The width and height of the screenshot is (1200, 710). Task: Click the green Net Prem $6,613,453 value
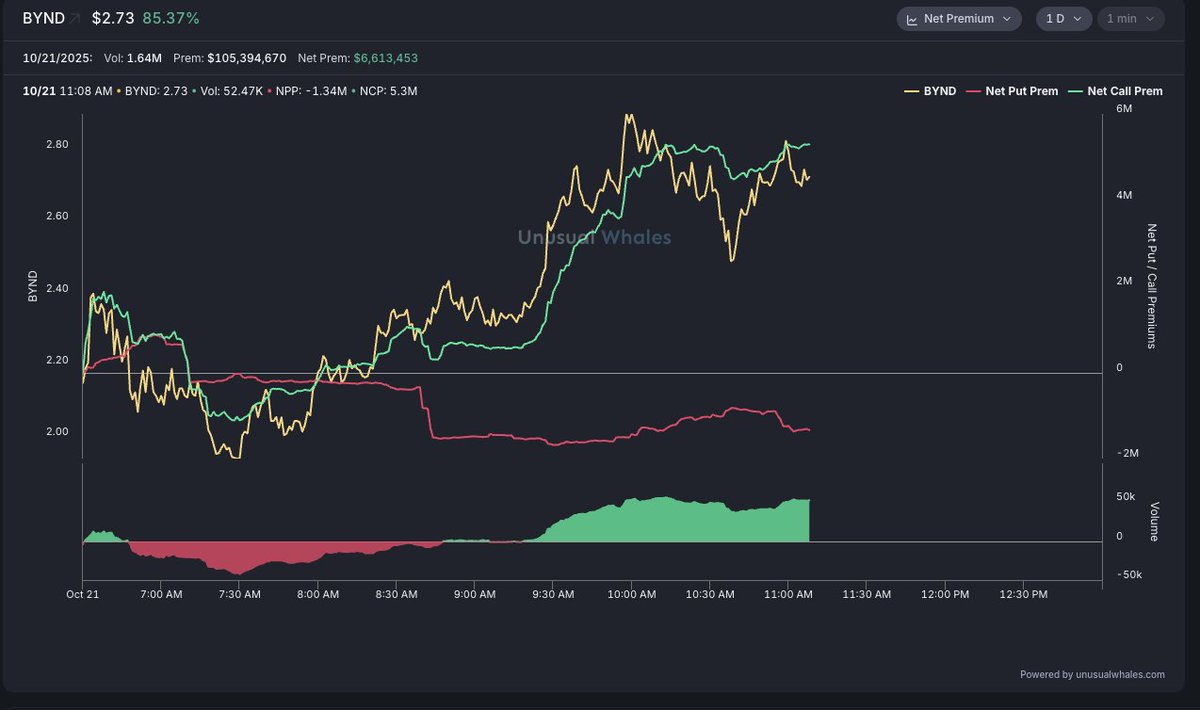[385, 58]
